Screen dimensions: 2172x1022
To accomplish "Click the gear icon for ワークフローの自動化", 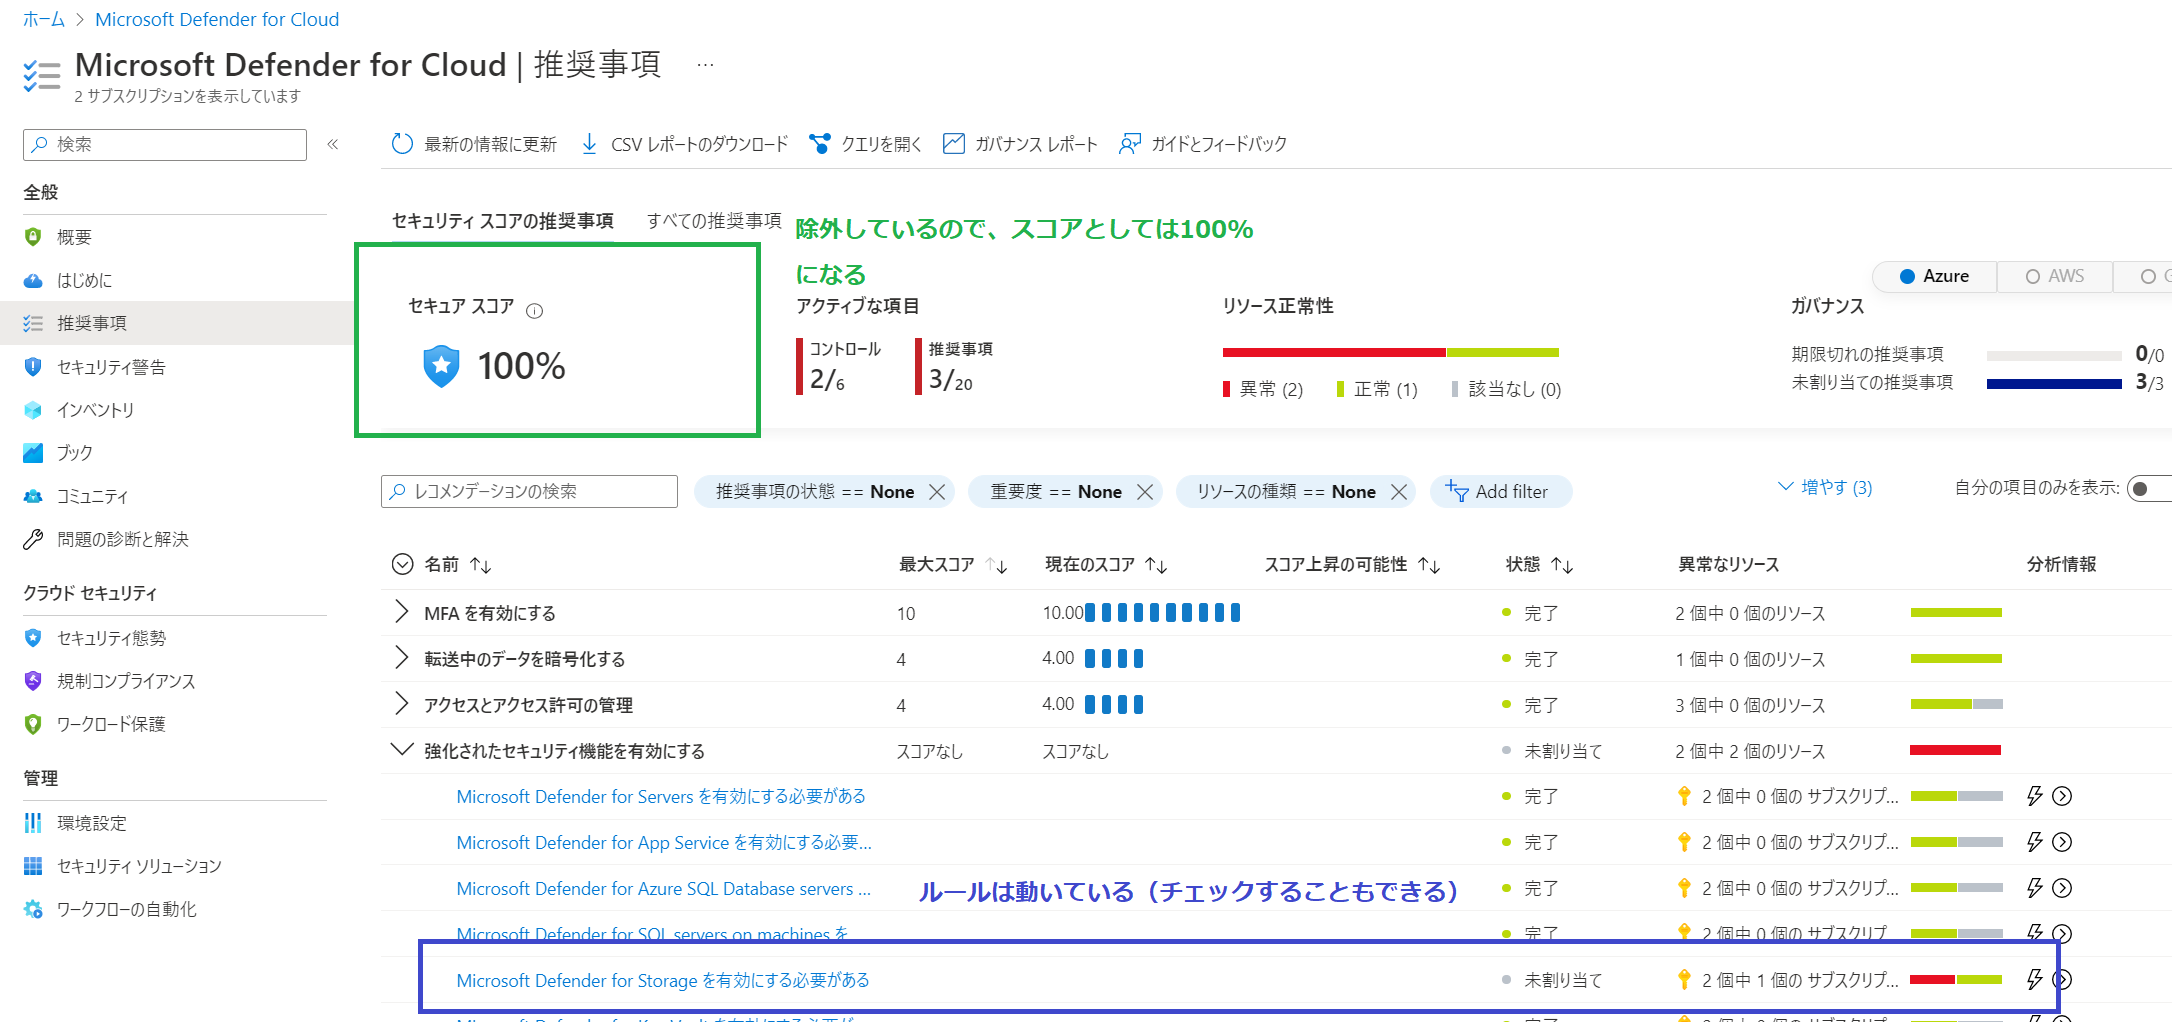I will [33, 909].
